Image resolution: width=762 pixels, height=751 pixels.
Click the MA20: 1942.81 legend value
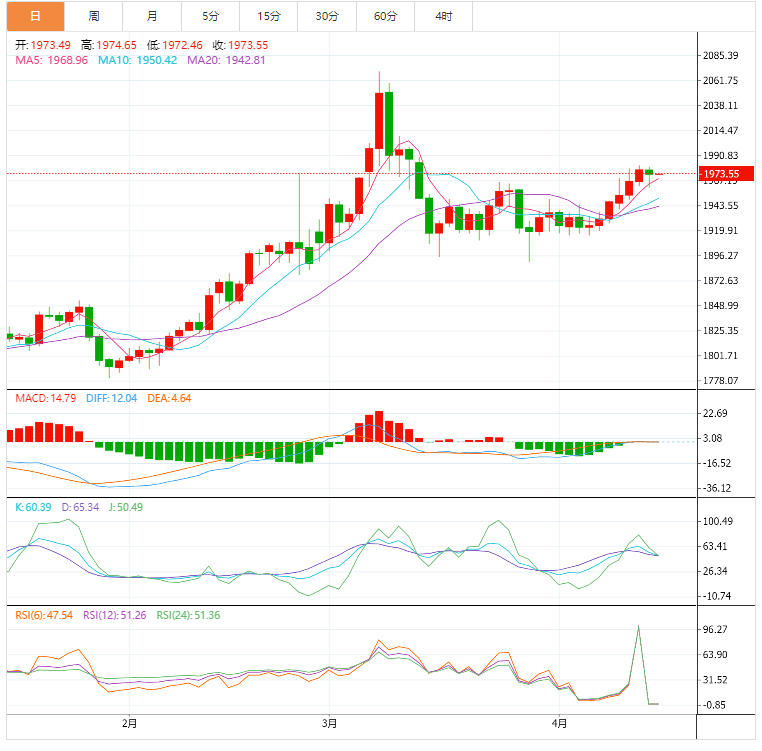tap(226, 60)
